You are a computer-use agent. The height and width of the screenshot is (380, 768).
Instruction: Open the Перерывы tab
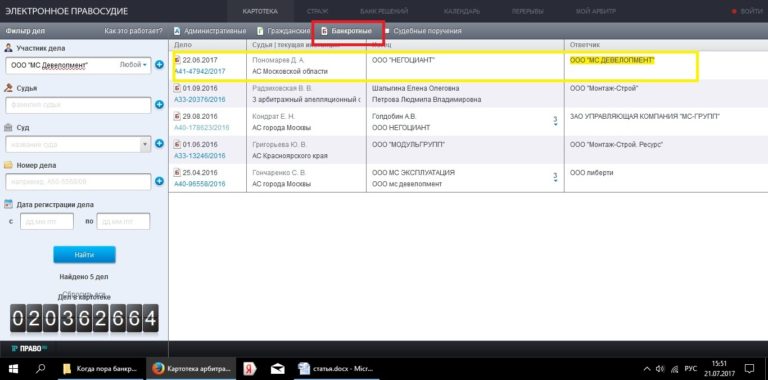pyautogui.click(x=528, y=11)
